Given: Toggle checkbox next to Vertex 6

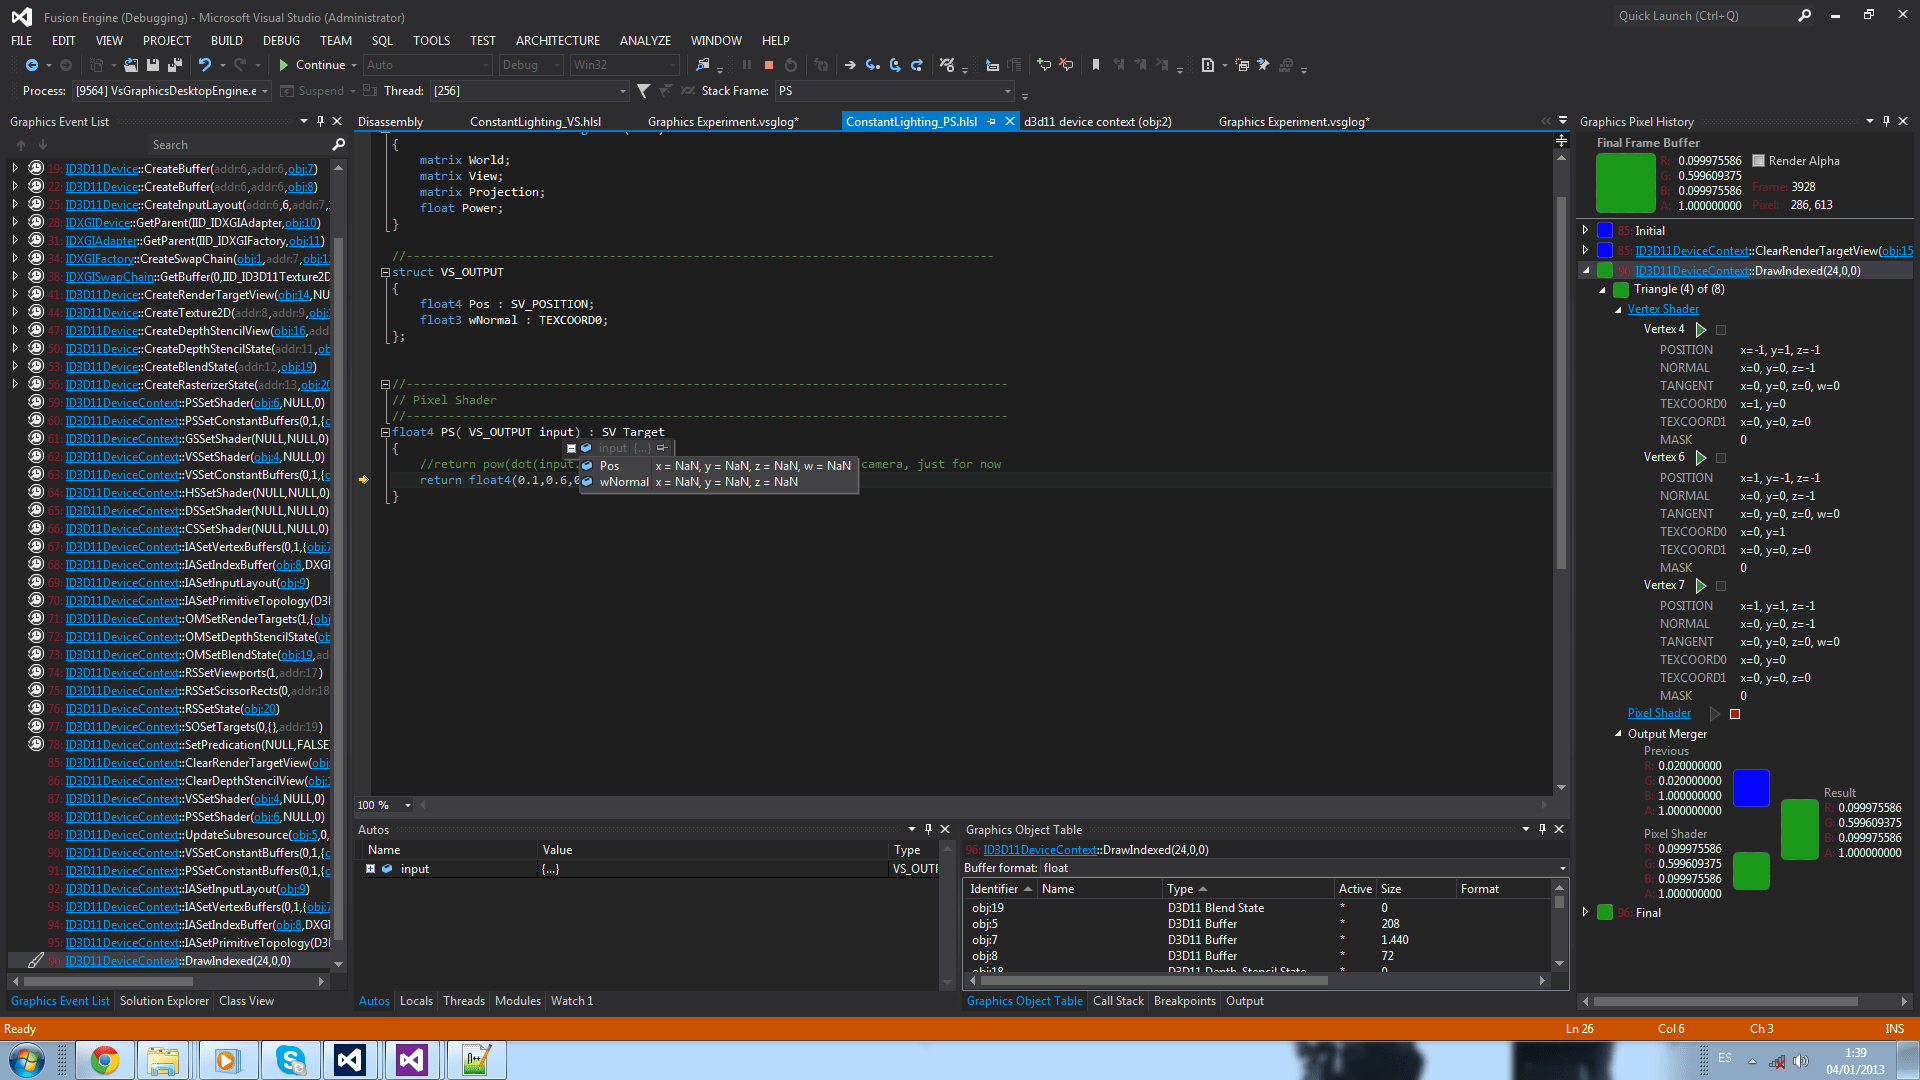Looking at the screenshot, I should pos(1721,458).
